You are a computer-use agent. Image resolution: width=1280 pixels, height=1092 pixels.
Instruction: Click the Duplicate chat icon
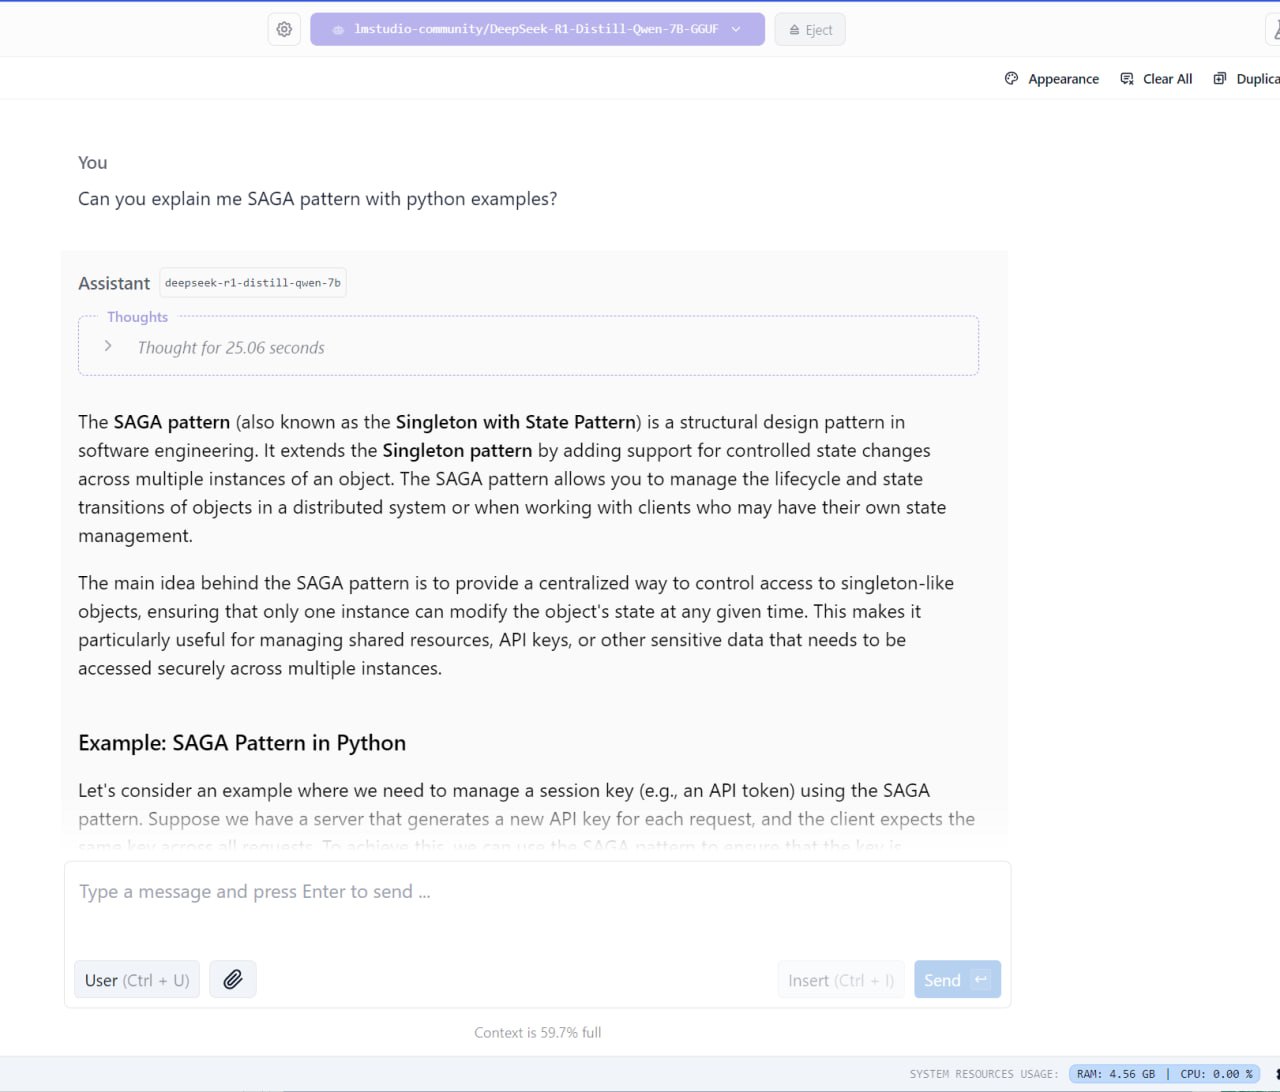(1220, 77)
